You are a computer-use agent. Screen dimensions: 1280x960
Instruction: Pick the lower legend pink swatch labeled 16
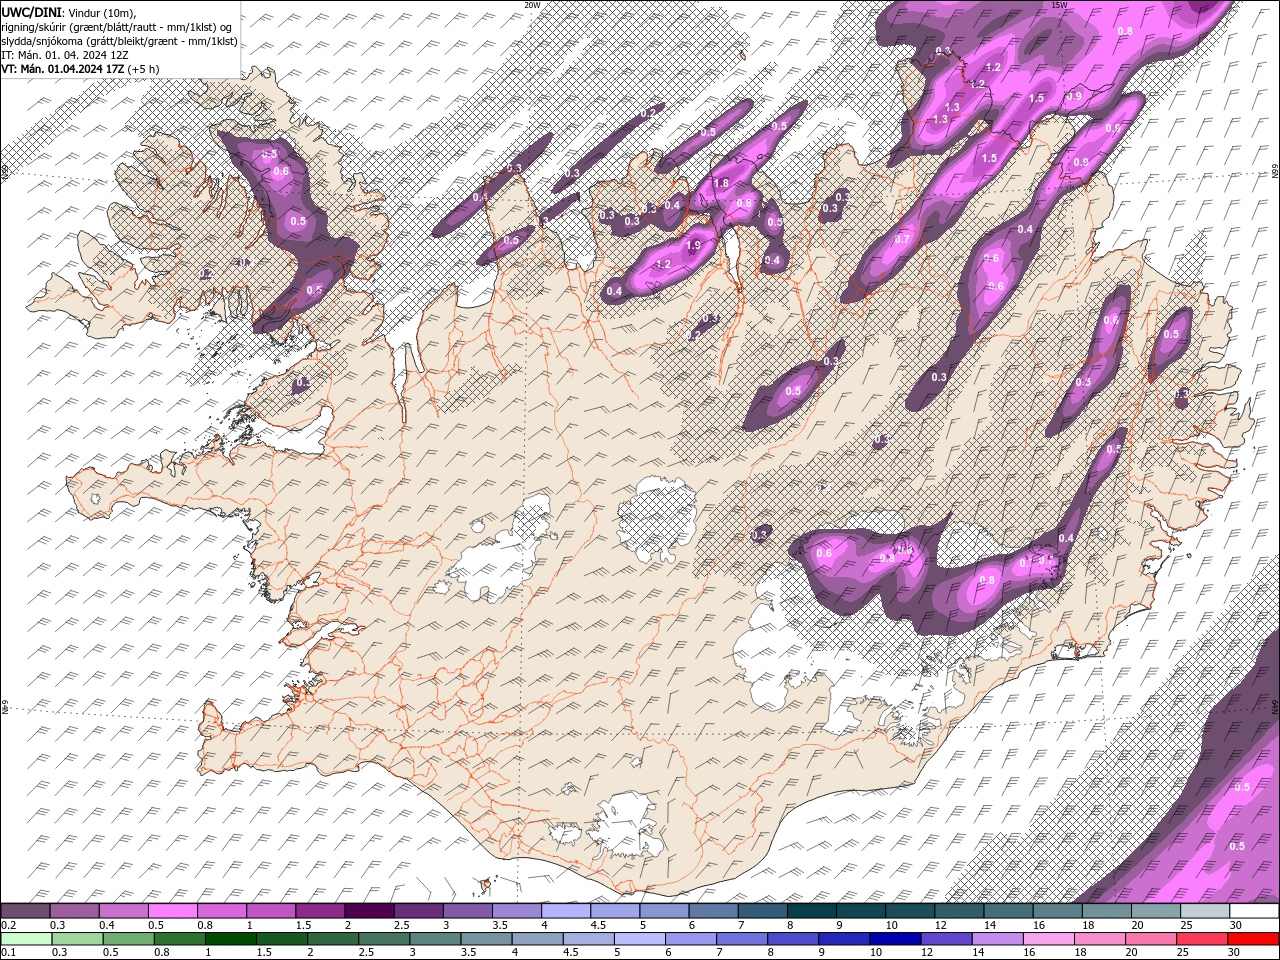coord(1049,938)
